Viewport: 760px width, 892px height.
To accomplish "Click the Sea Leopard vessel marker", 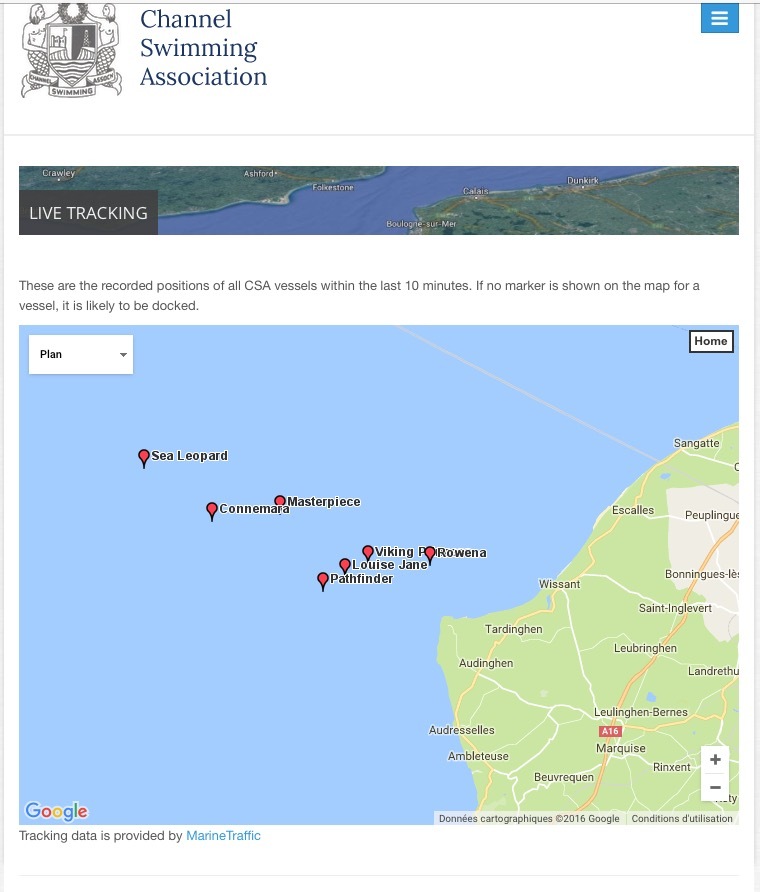I will (x=144, y=458).
